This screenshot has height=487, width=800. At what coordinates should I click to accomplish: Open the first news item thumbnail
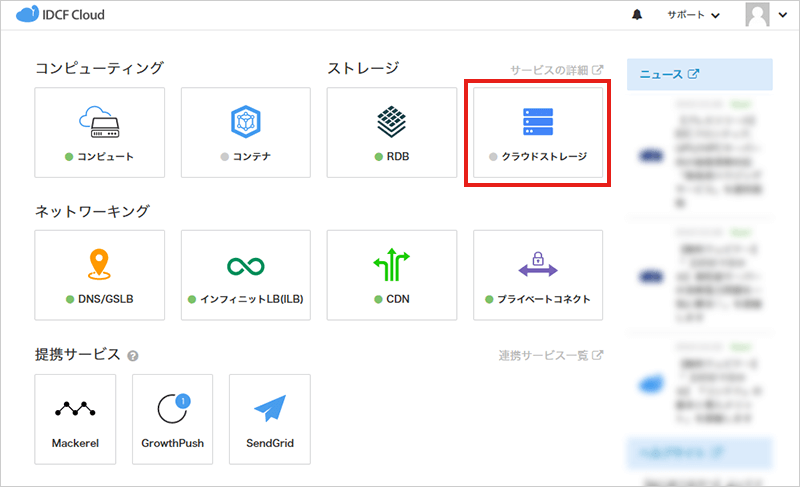click(x=651, y=156)
